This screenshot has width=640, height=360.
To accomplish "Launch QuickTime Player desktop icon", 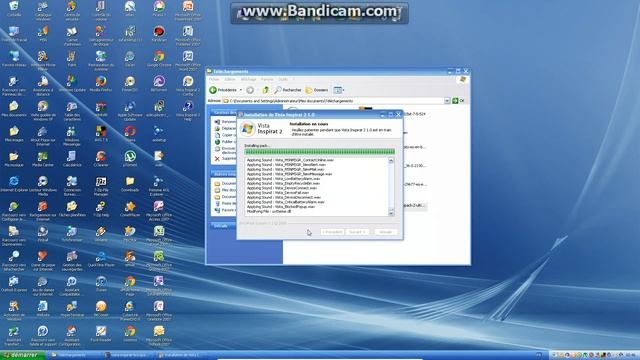I will tap(101, 259).
